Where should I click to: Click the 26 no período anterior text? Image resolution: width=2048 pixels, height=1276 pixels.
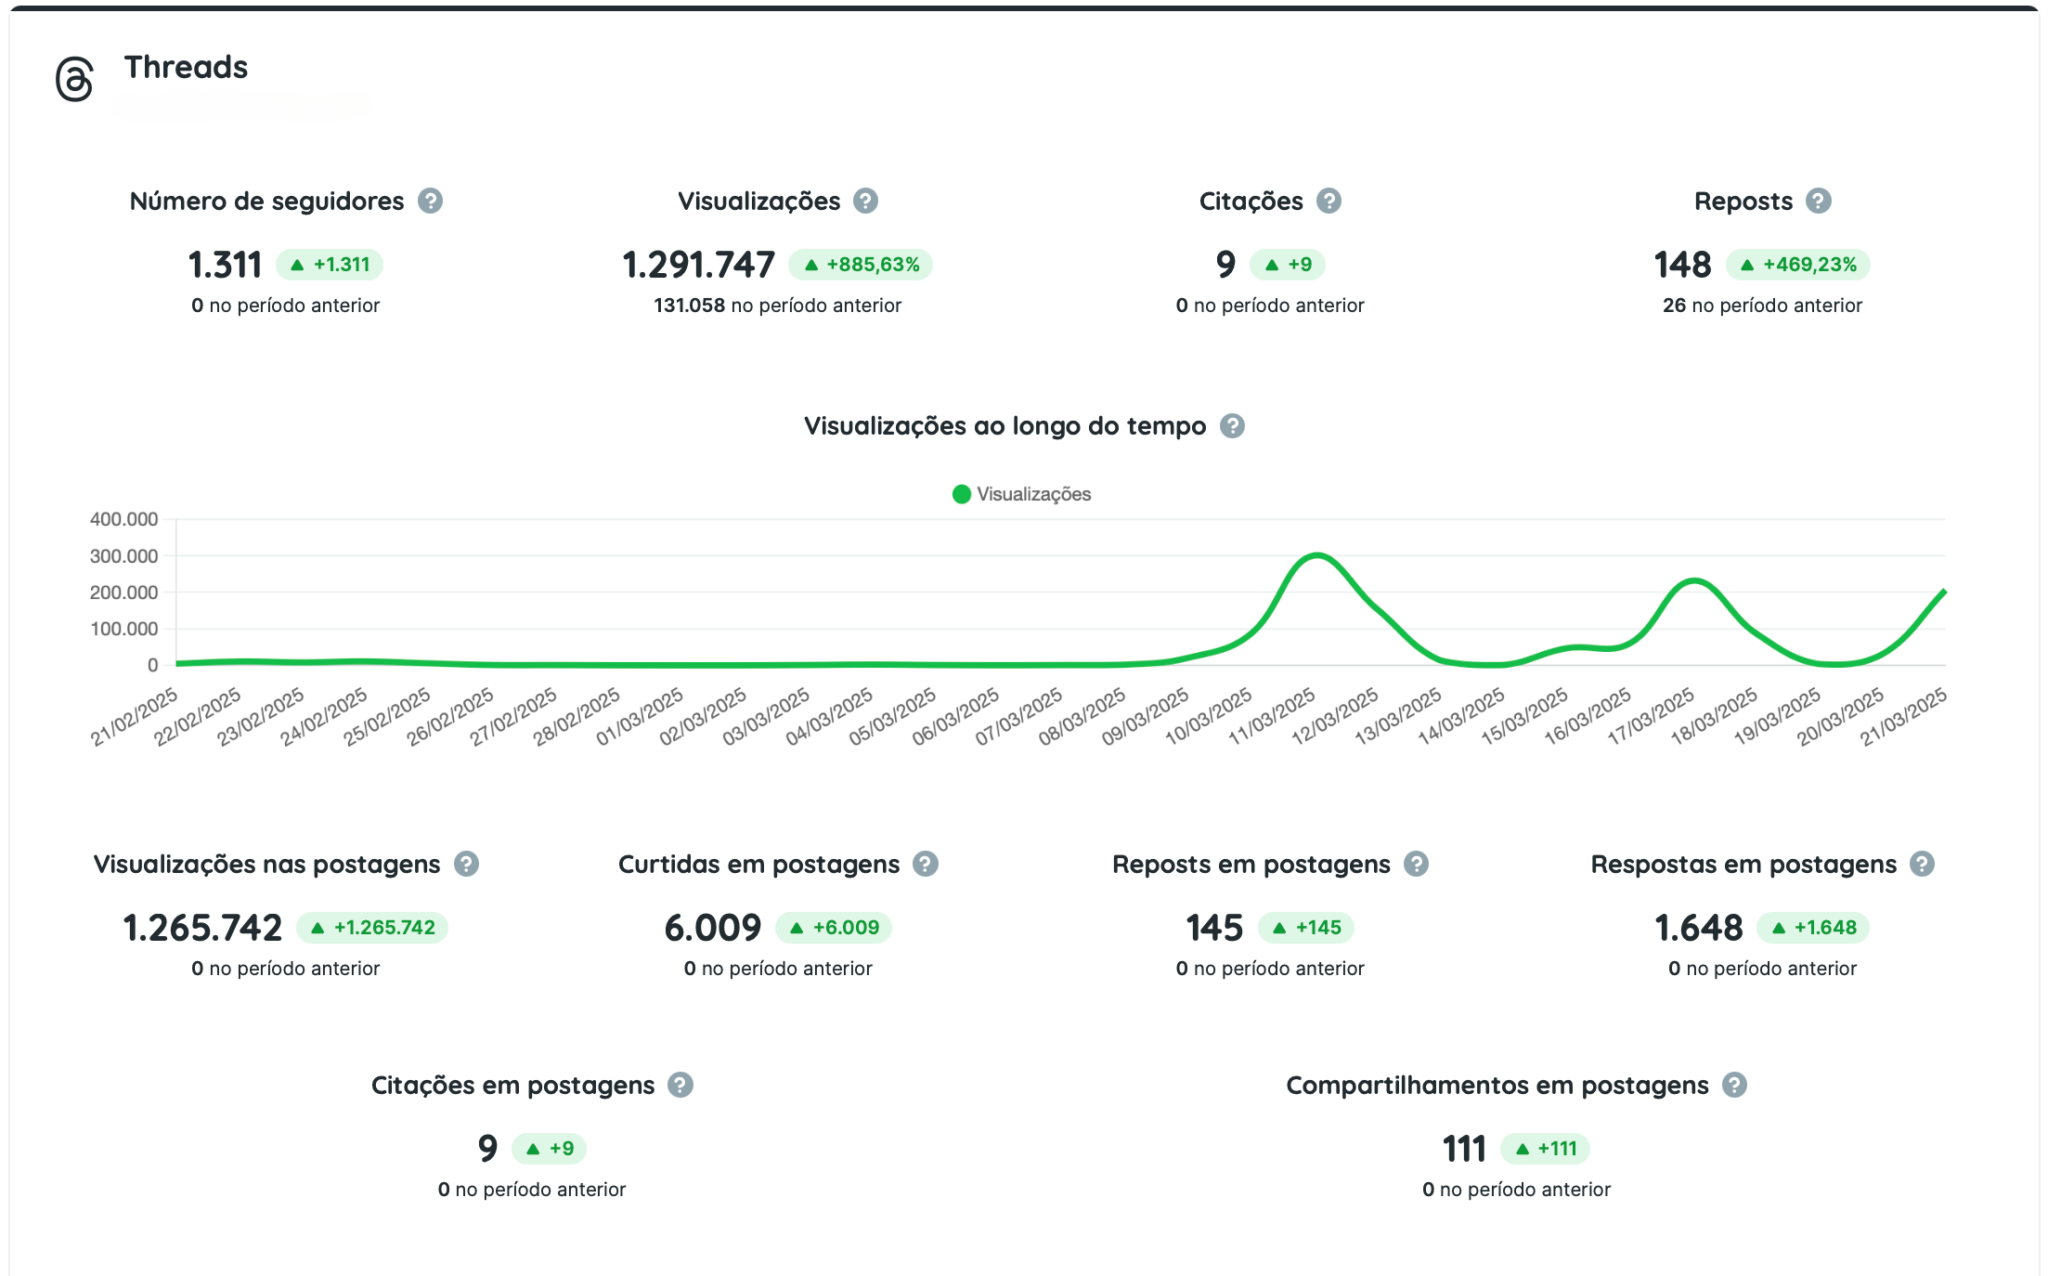pos(1762,306)
